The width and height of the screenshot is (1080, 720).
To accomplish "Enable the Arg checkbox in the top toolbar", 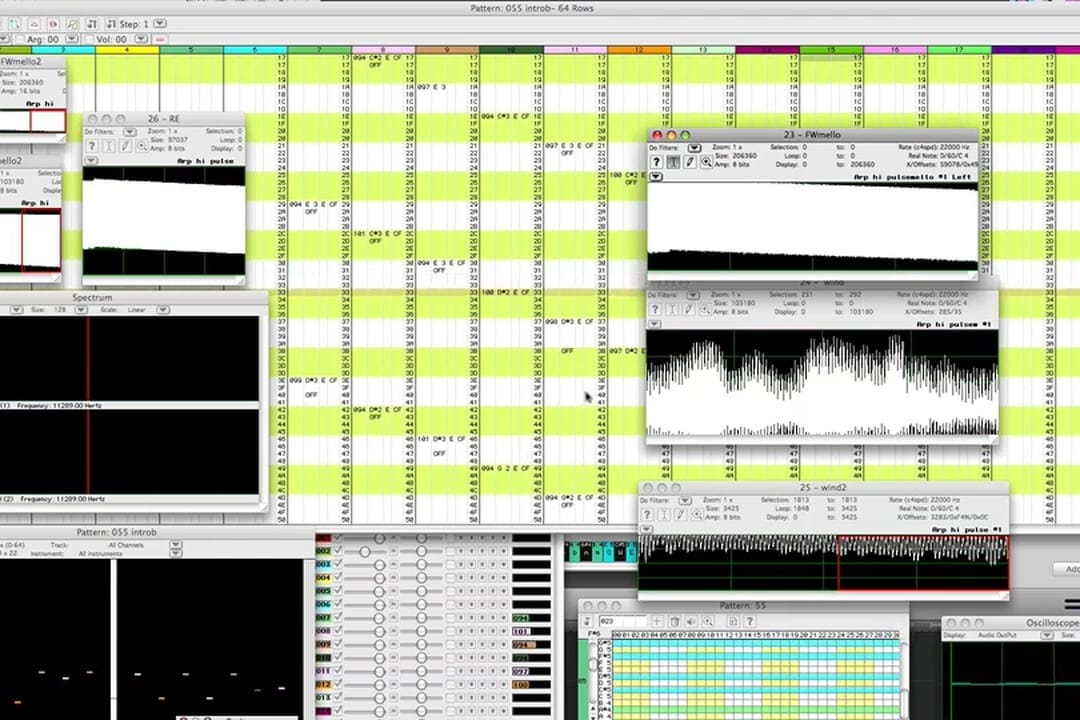I will tap(20, 38).
